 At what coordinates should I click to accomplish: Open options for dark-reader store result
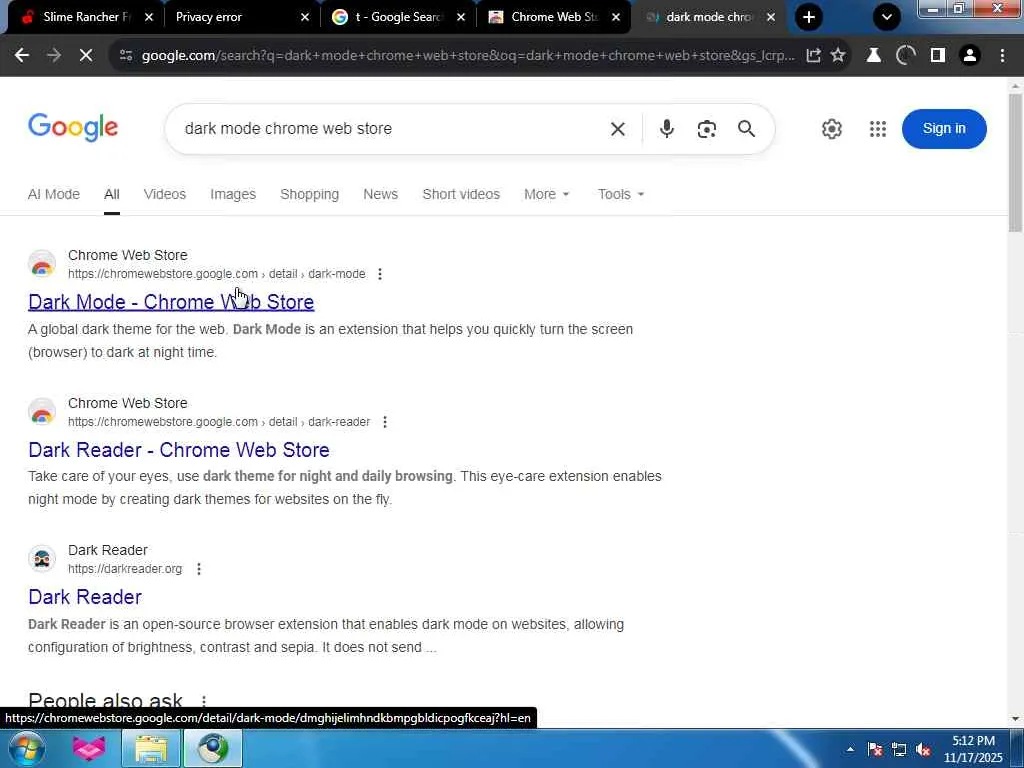pos(385,422)
